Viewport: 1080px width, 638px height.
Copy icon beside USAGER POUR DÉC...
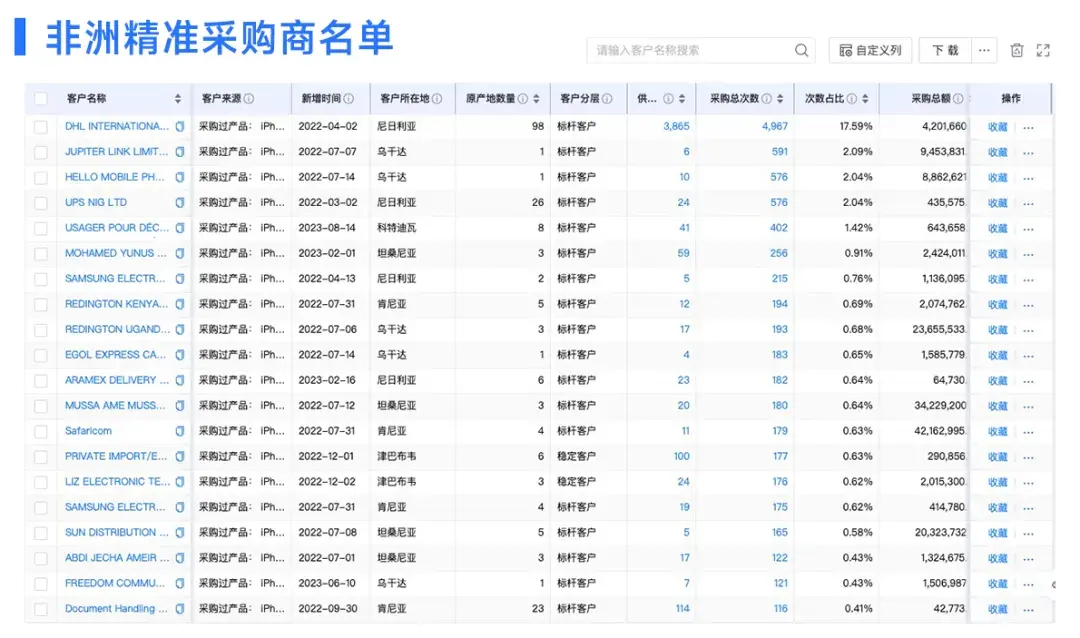tap(180, 228)
